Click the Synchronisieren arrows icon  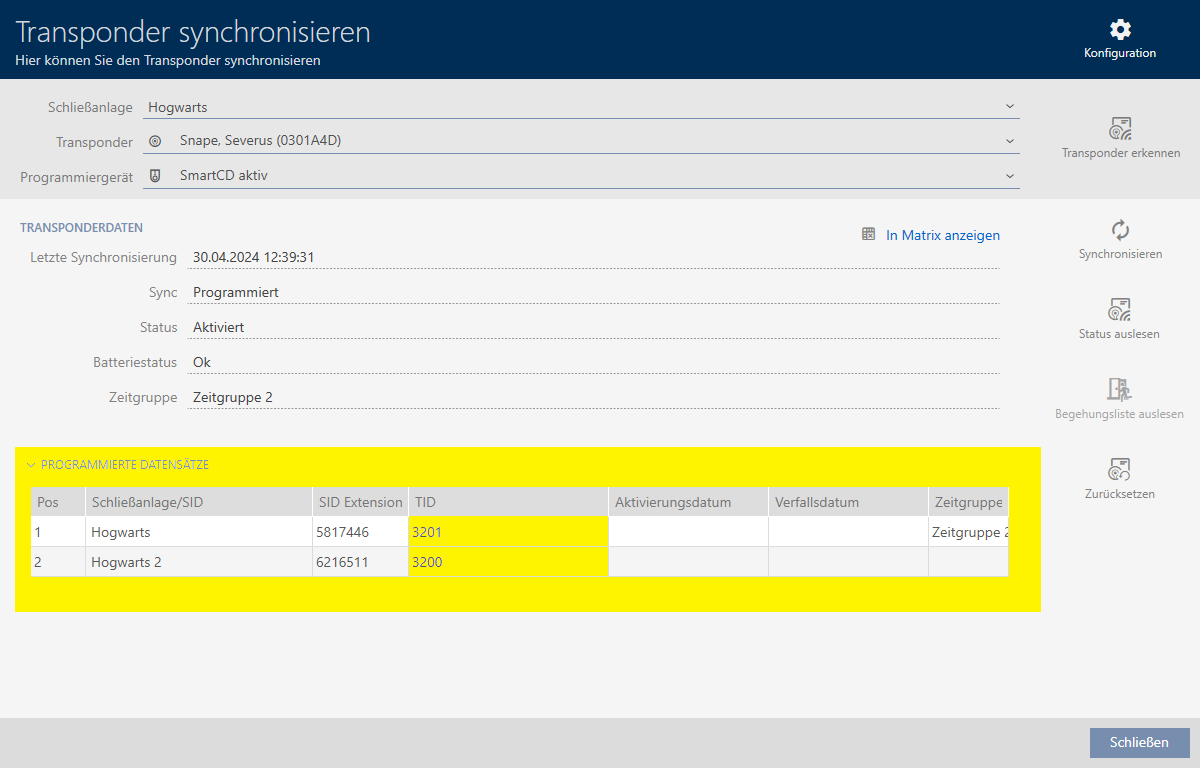coord(1120,230)
